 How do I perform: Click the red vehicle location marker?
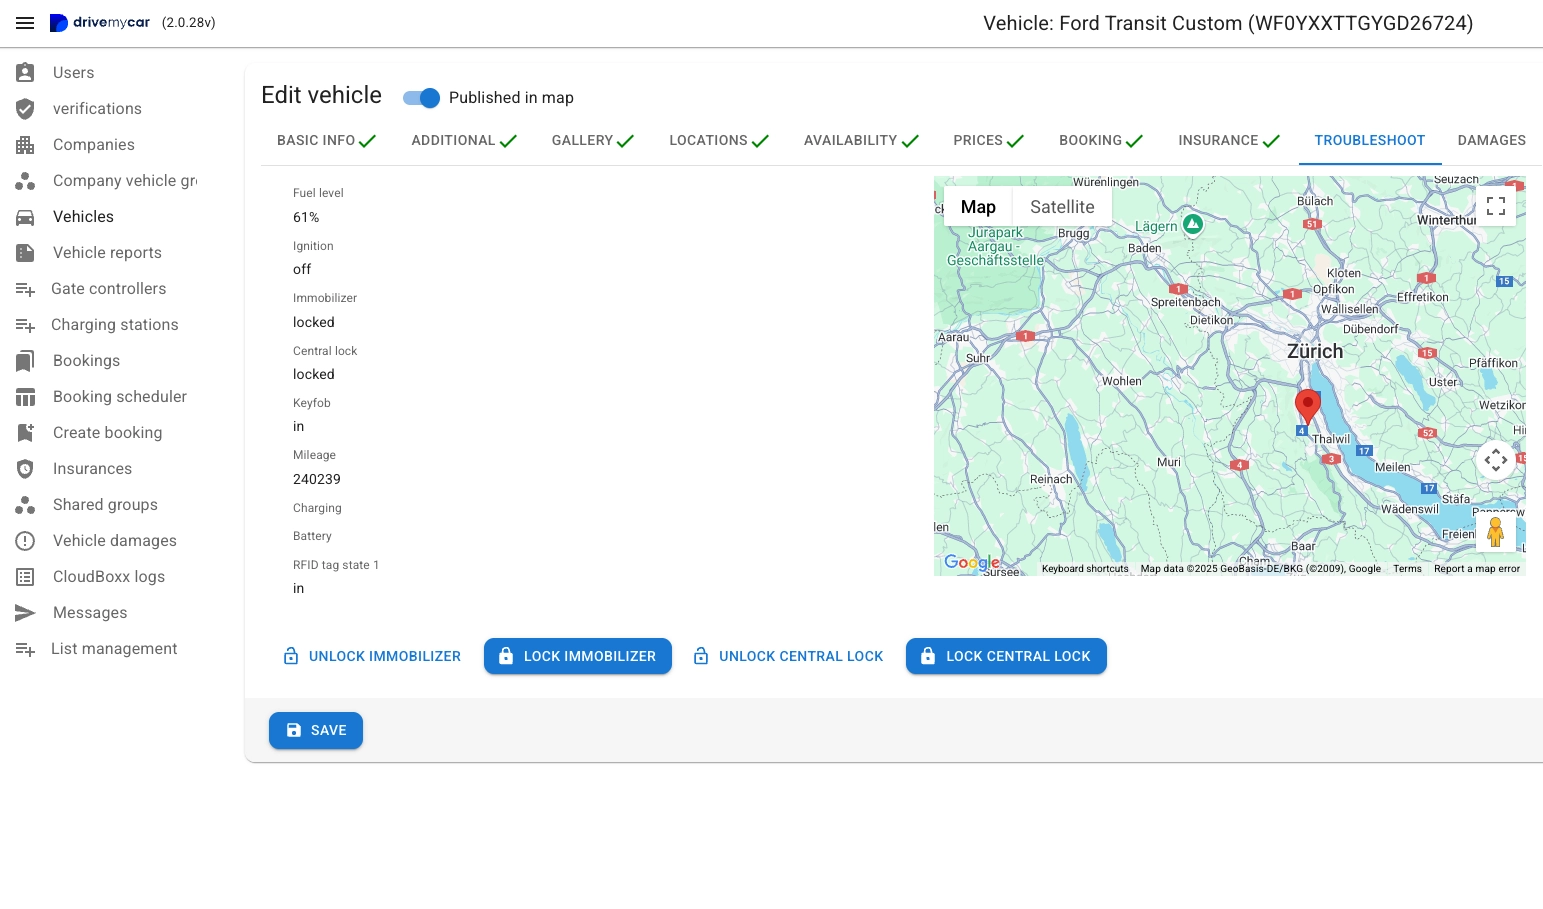[x=1307, y=405]
